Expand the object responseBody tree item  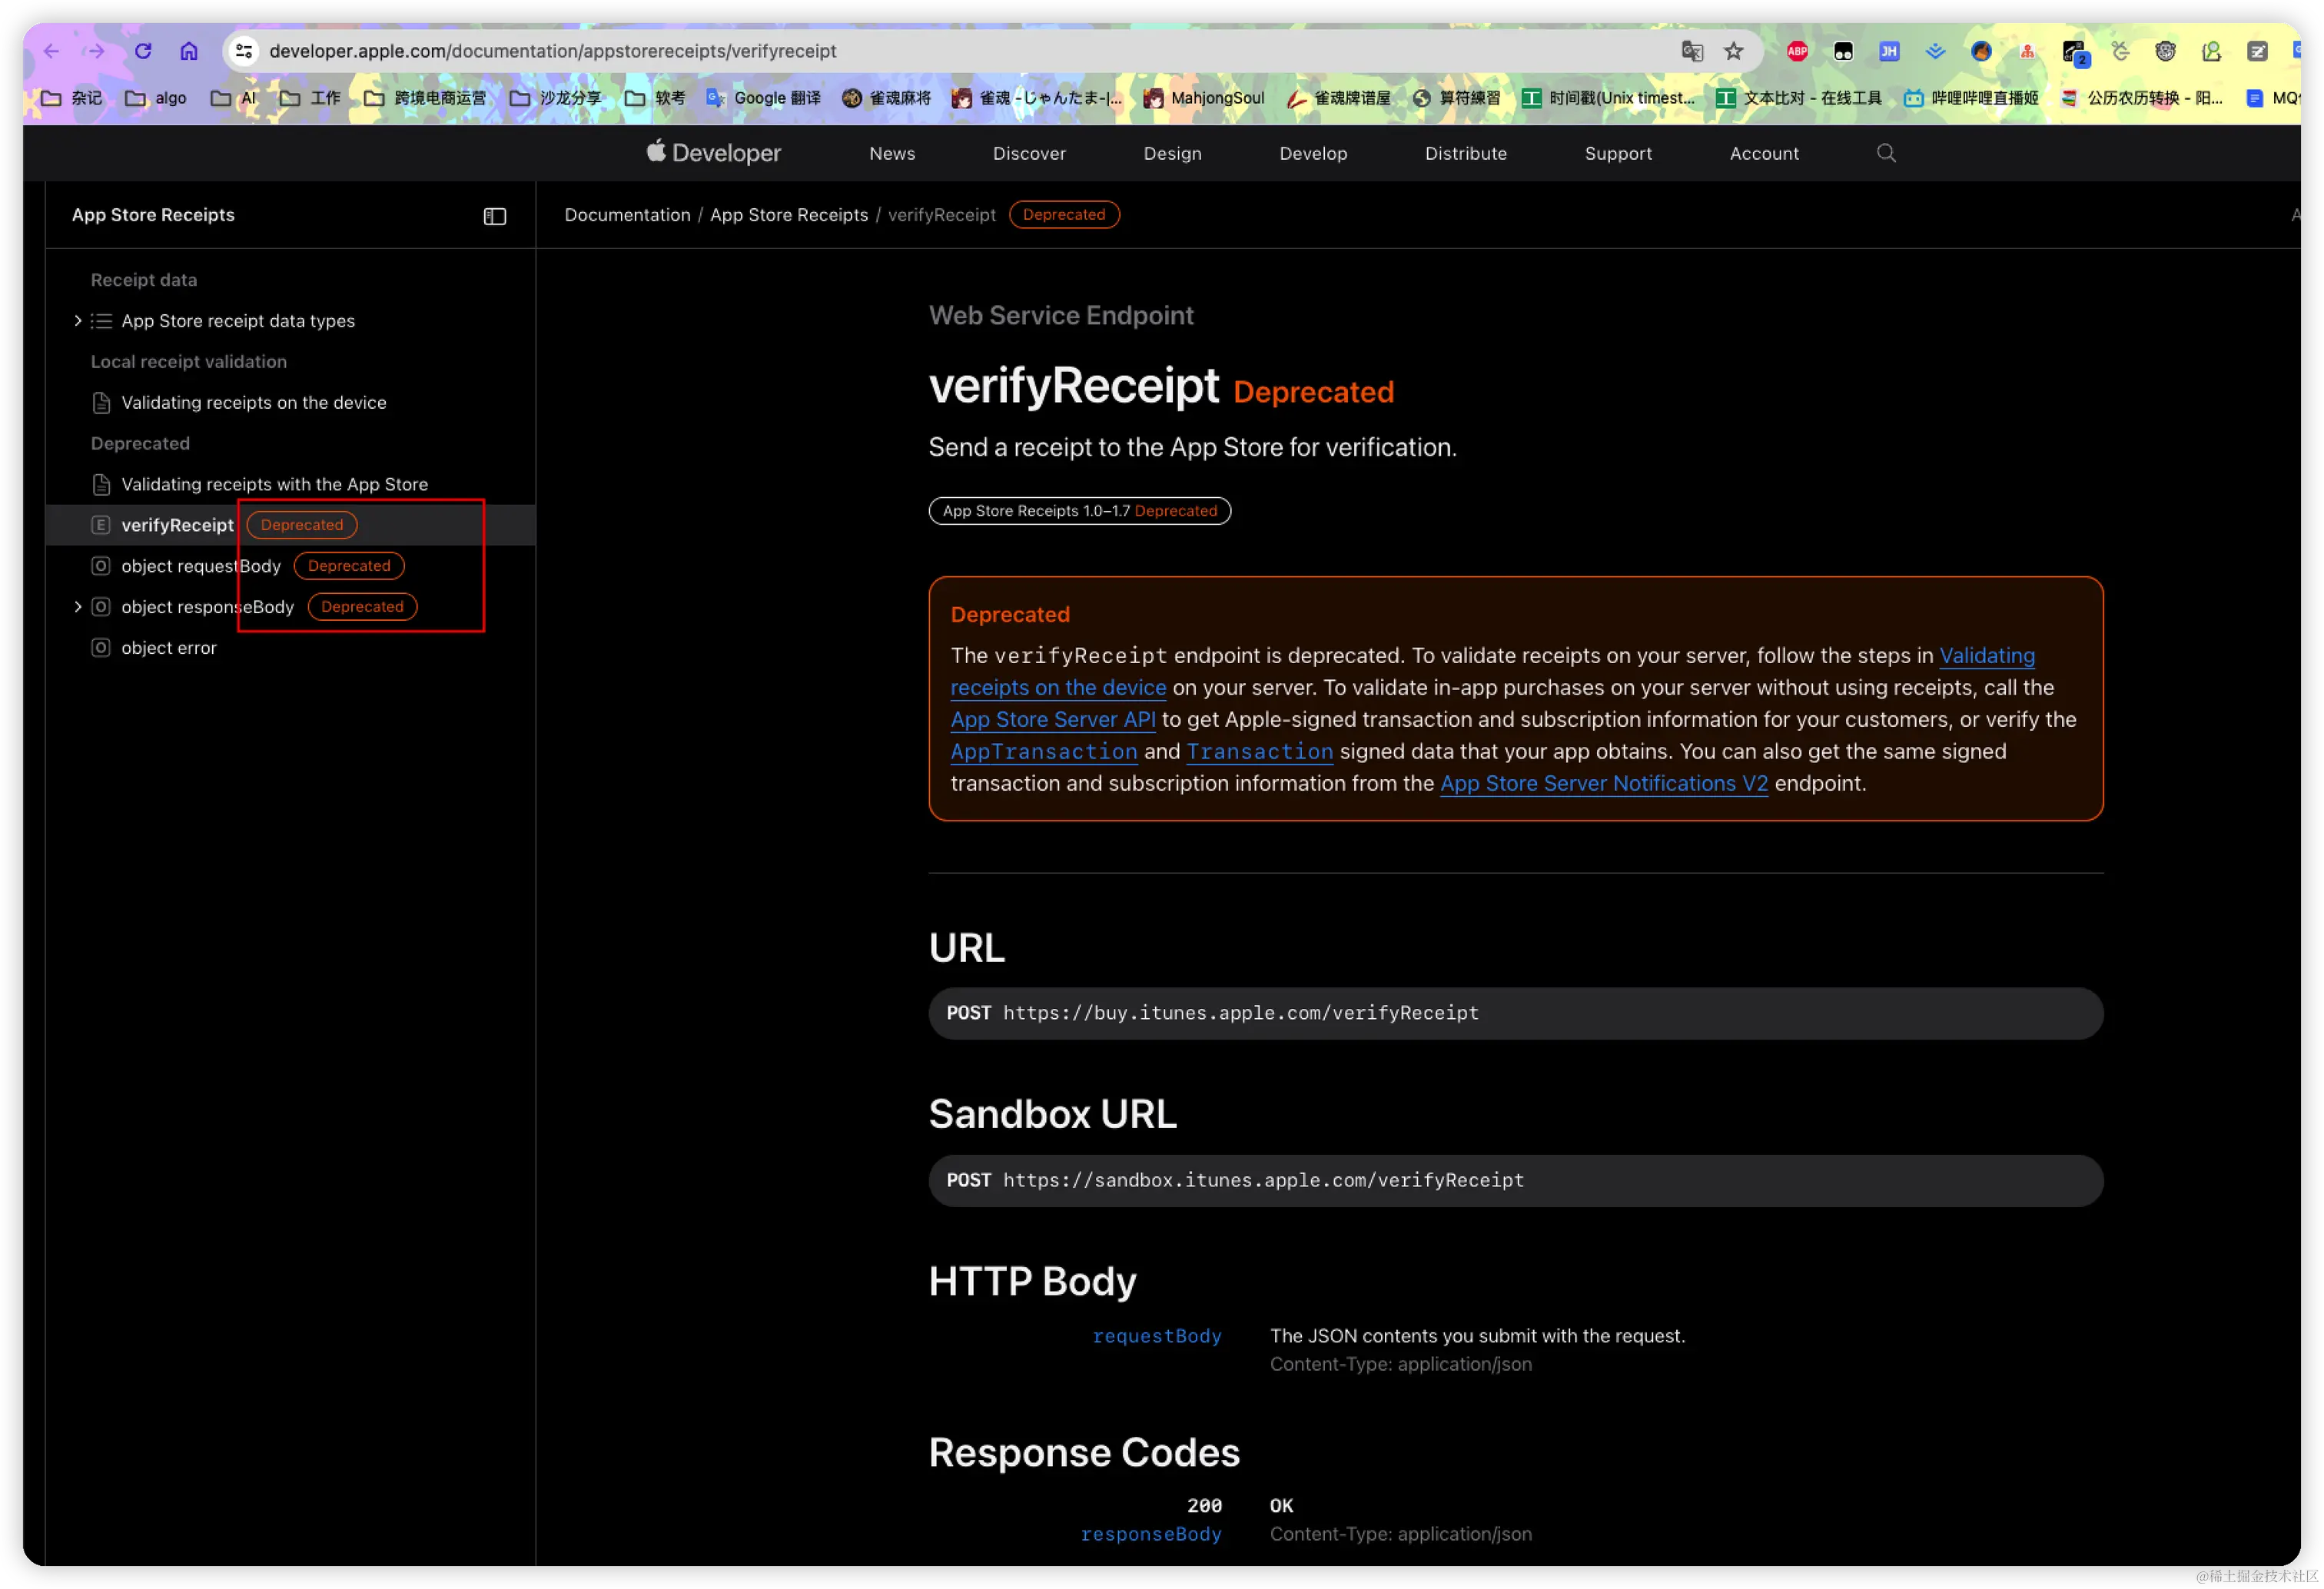(x=77, y=607)
